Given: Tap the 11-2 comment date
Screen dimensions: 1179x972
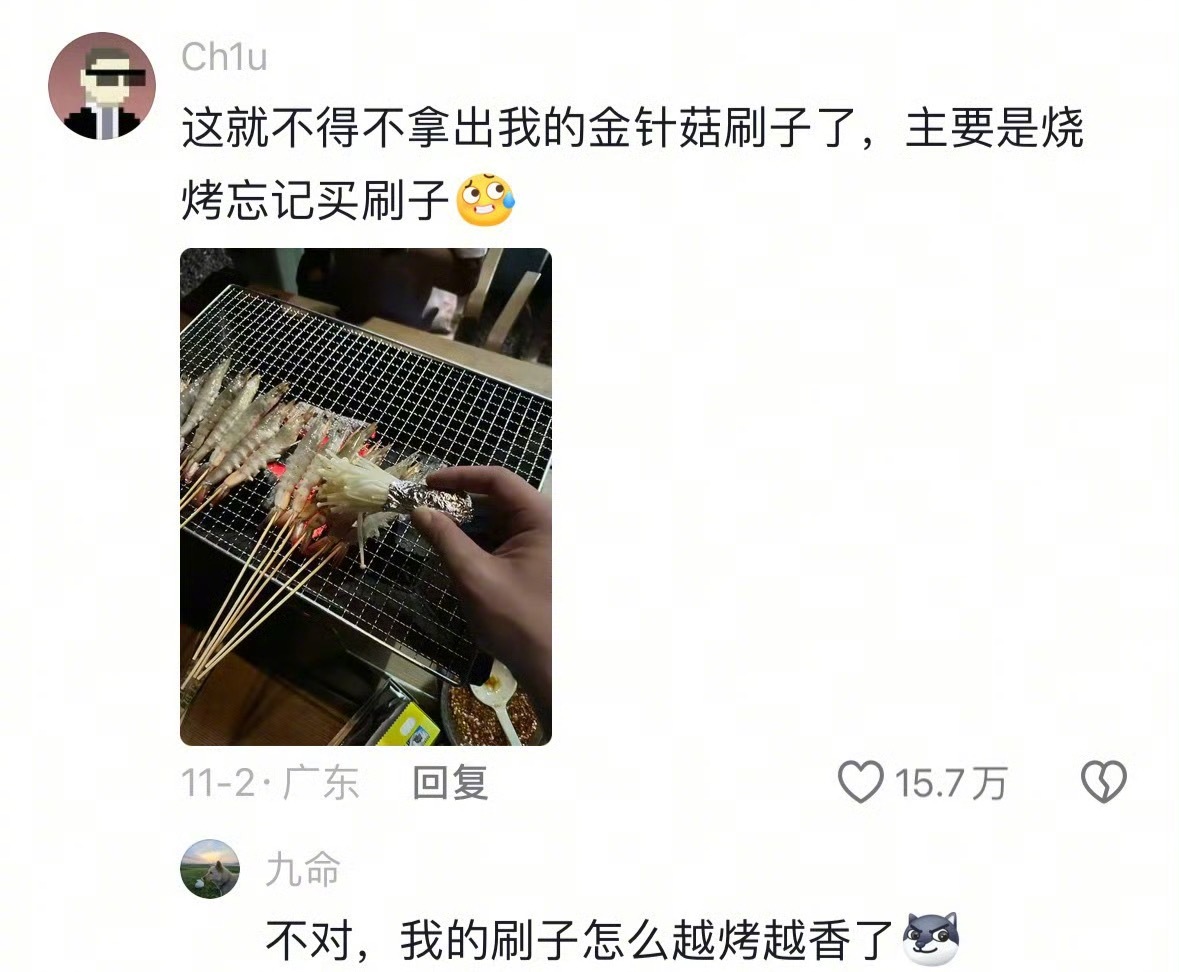Looking at the screenshot, I should (218, 783).
